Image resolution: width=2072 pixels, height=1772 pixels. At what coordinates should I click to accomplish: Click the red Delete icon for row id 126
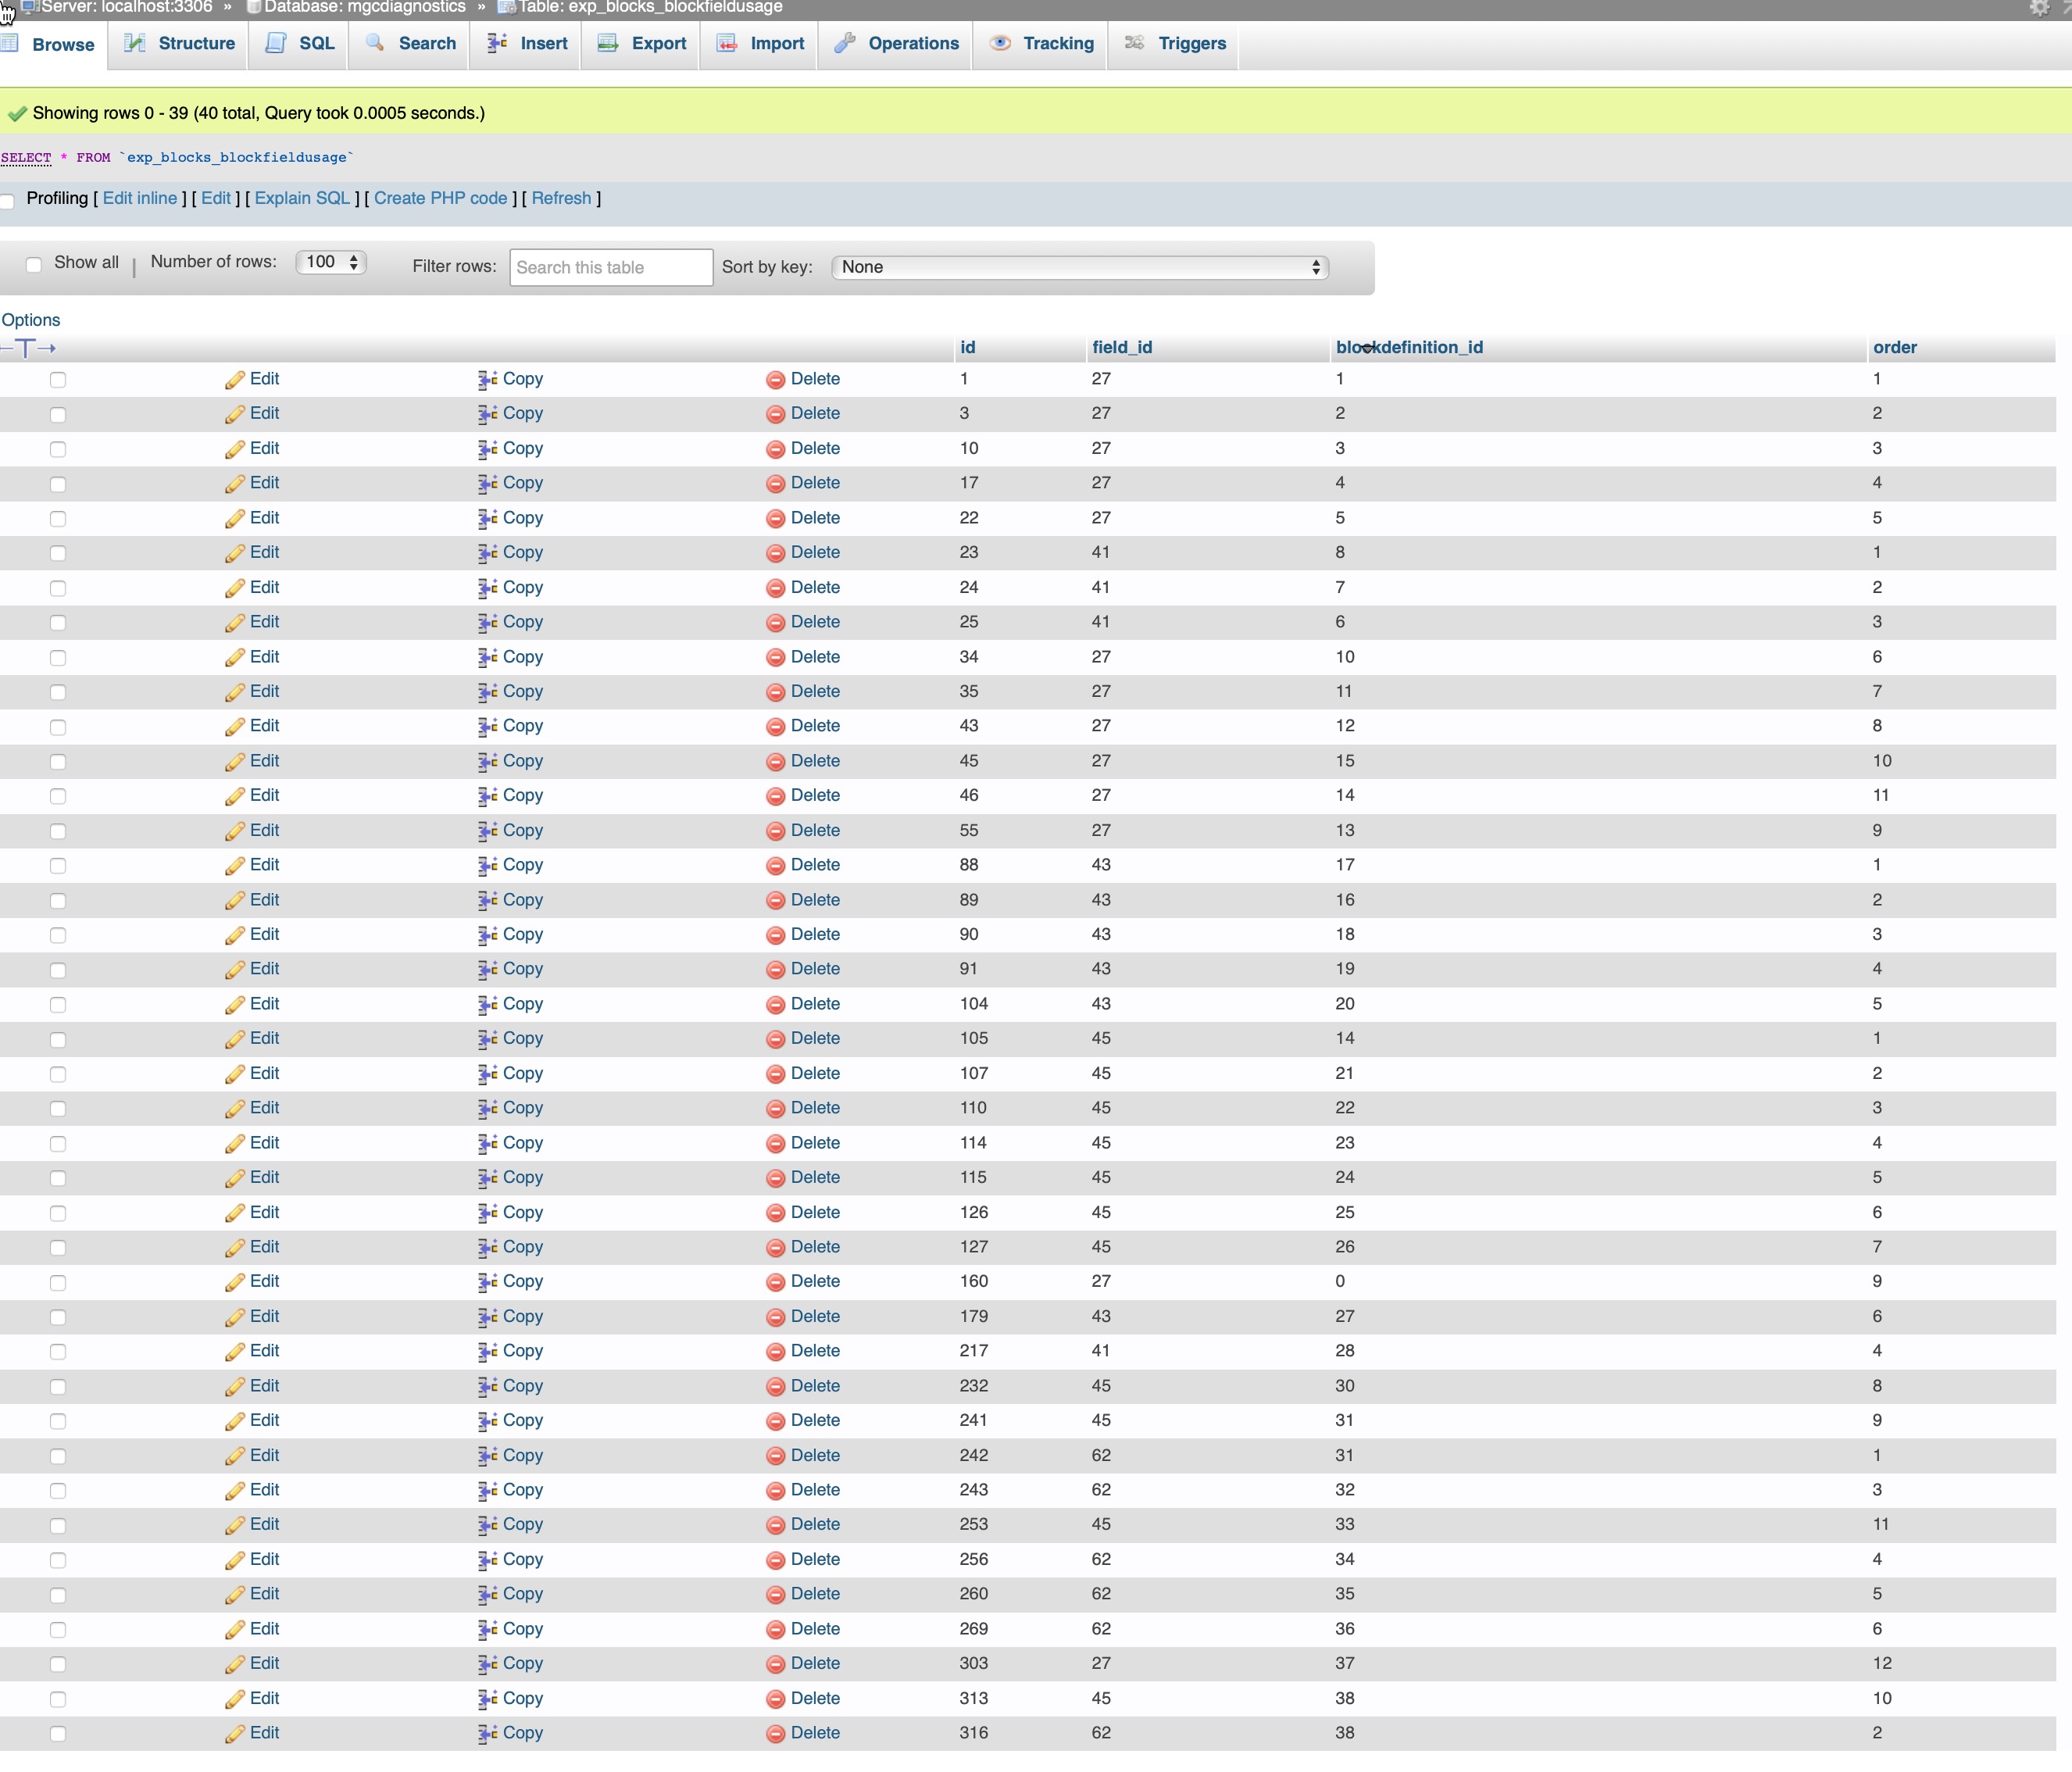(775, 1213)
